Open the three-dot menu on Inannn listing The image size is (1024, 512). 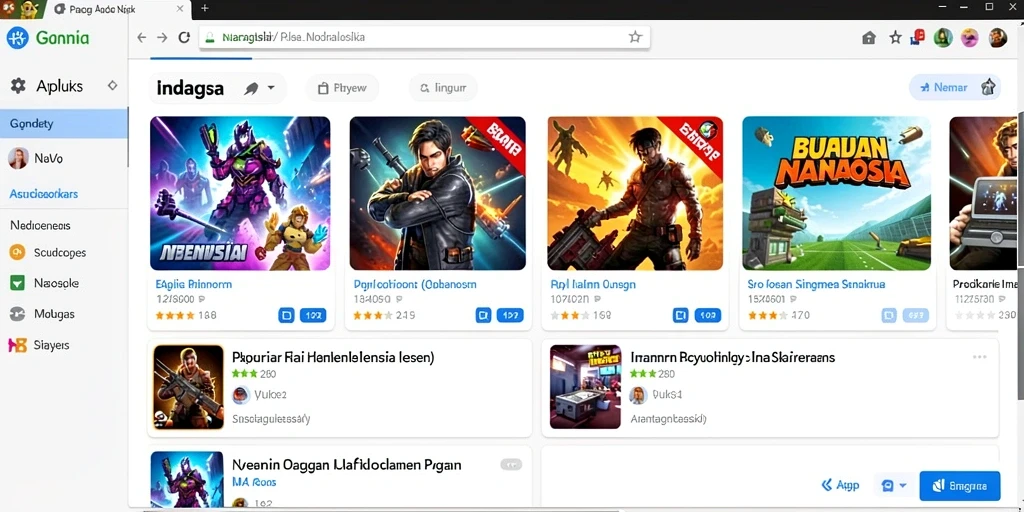point(980,357)
